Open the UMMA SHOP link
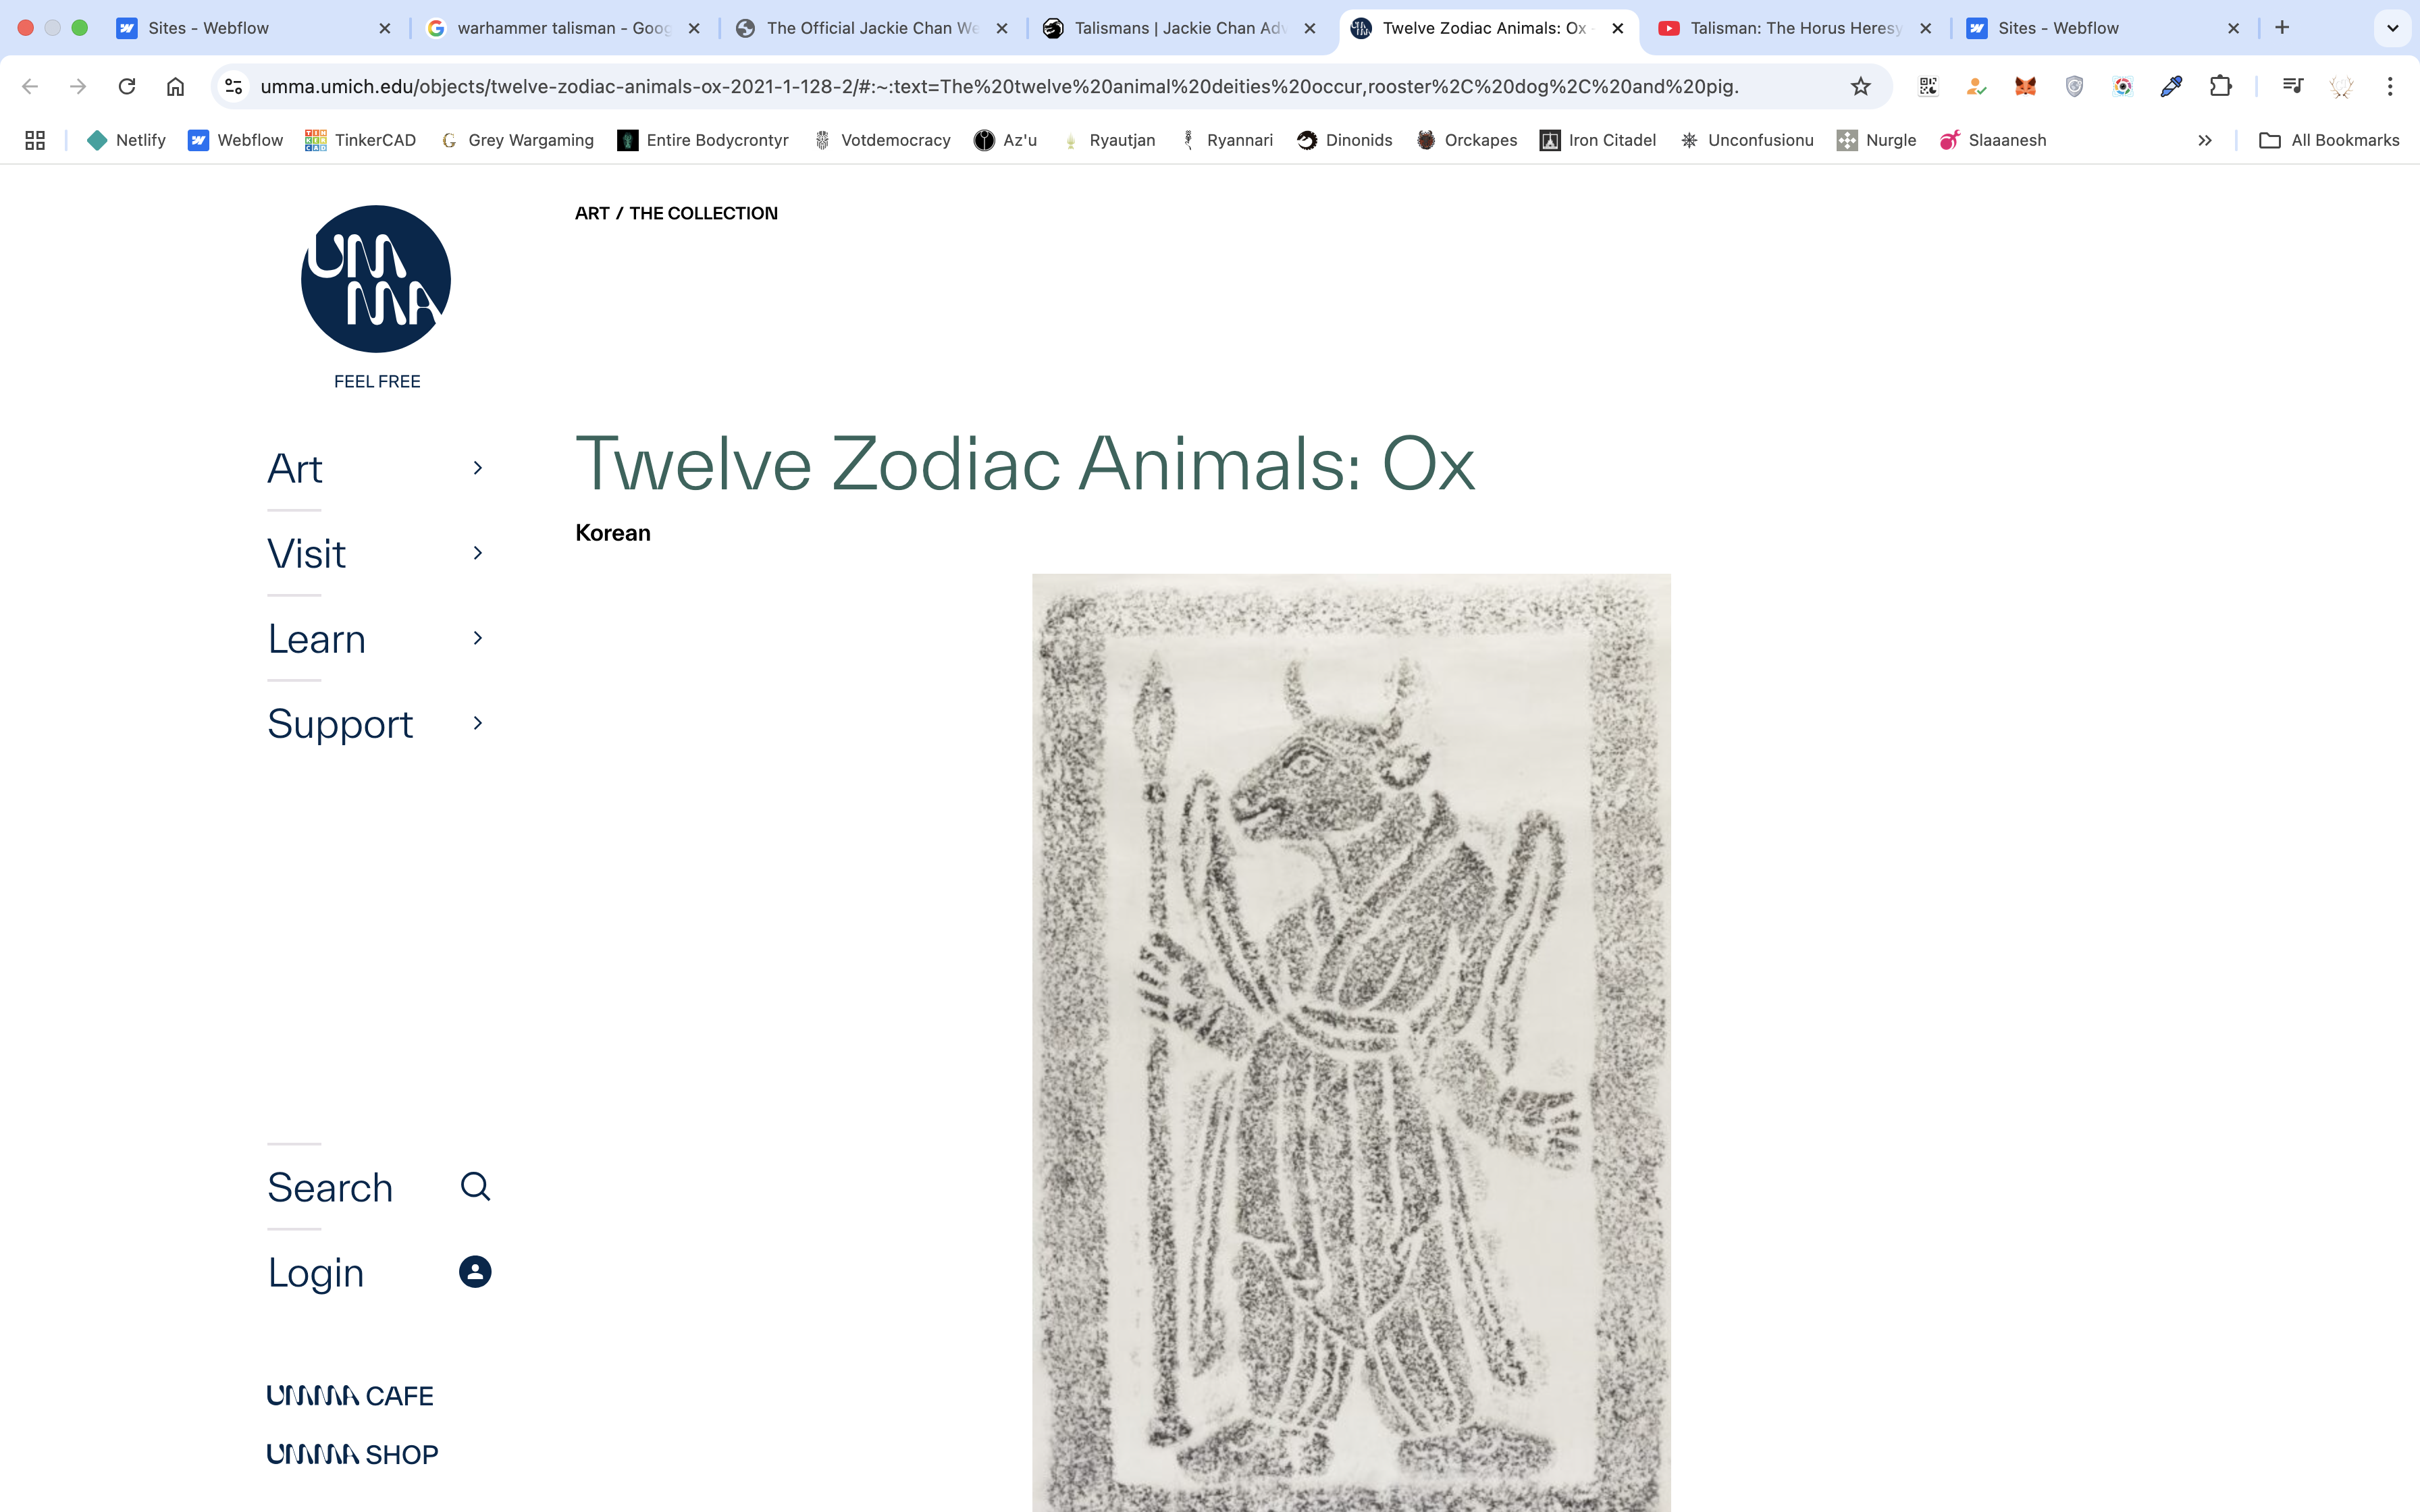 click(x=352, y=1454)
